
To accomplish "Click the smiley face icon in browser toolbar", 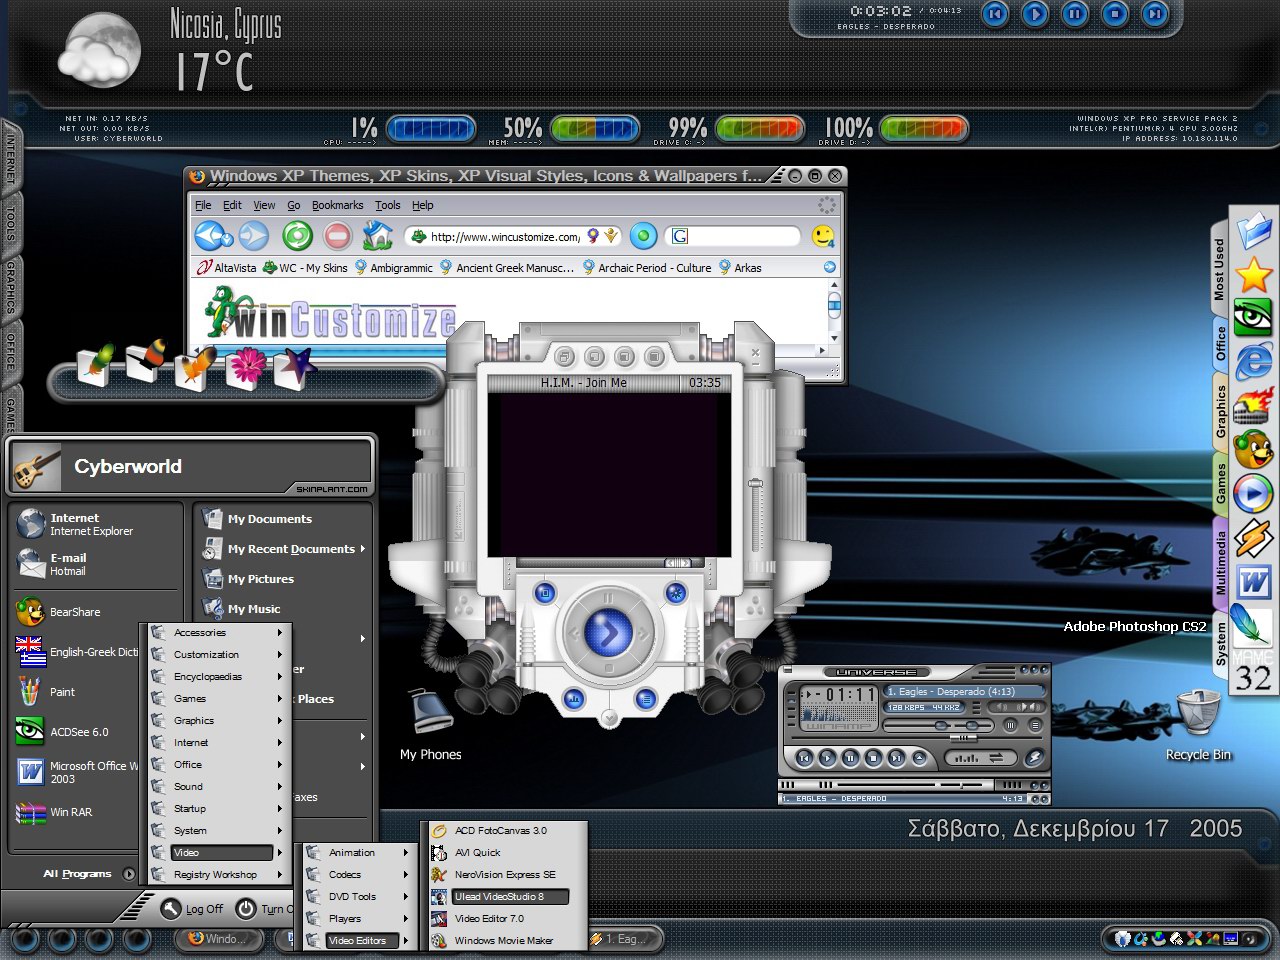I will [823, 236].
